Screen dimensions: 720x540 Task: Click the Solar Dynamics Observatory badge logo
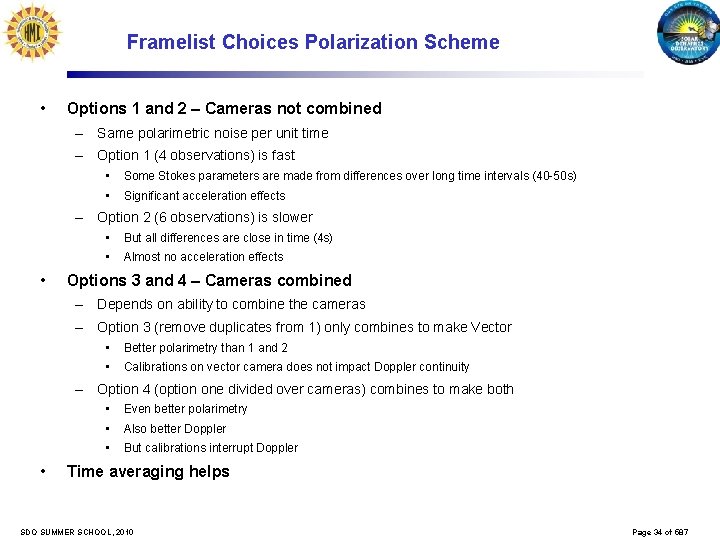(689, 35)
